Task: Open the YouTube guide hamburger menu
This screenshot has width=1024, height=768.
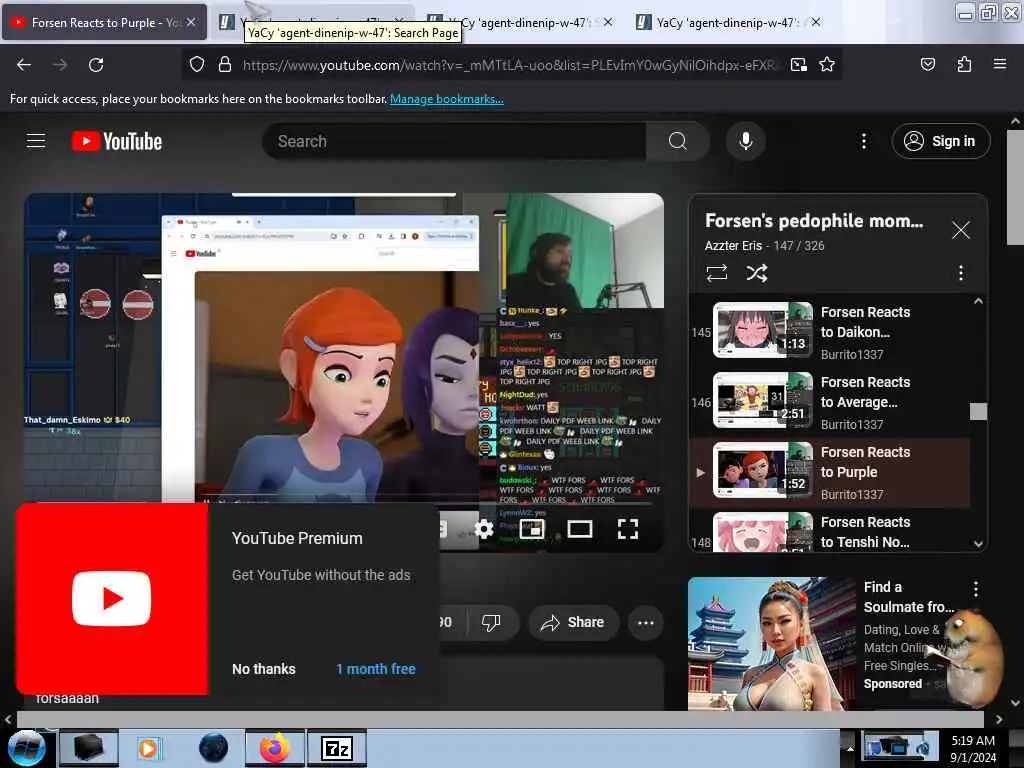Action: (36, 140)
